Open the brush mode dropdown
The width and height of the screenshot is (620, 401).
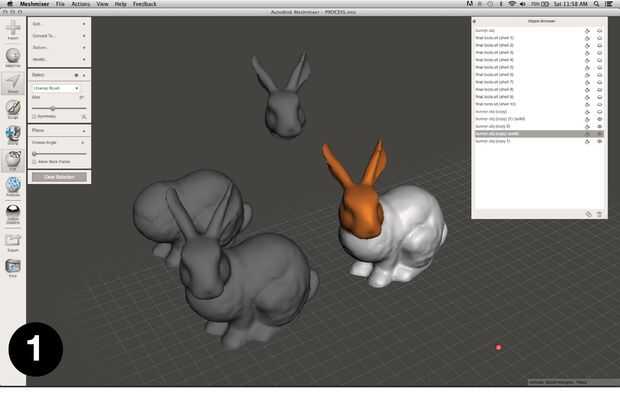(x=55, y=88)
